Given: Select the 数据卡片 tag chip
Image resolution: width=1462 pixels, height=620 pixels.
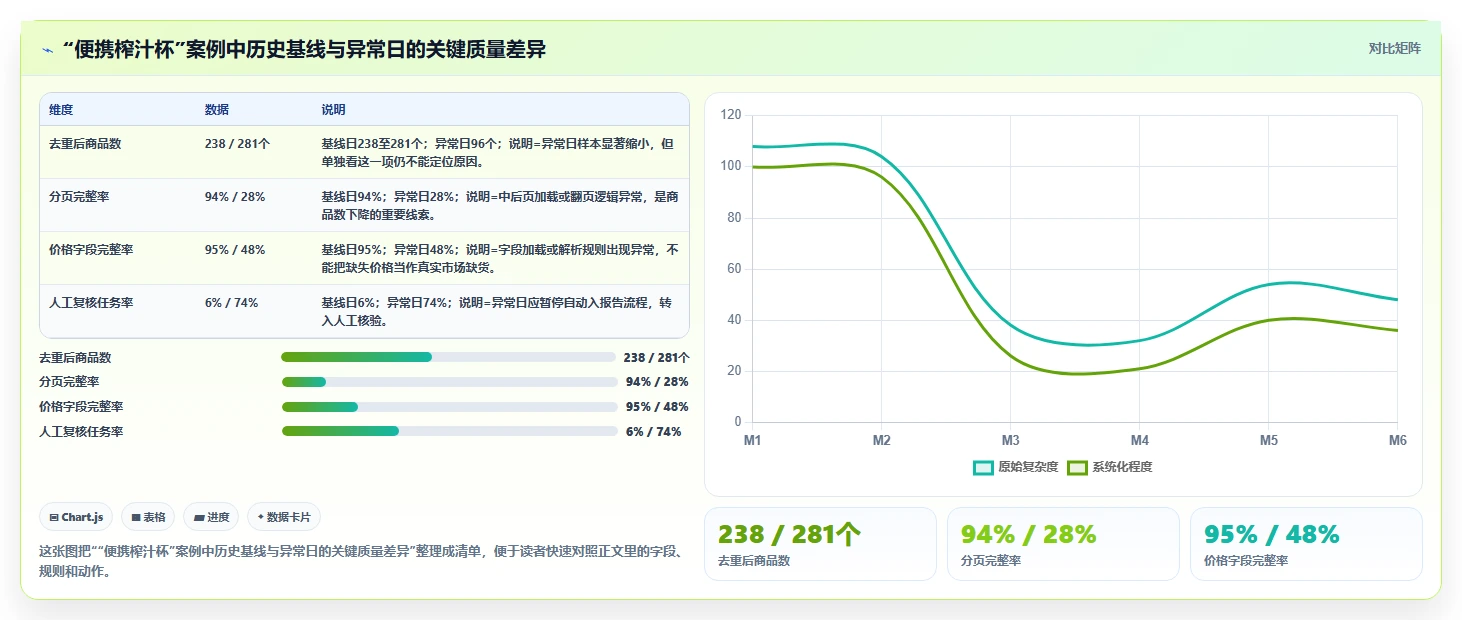Looking at the screenshot, I should pos(284,517).
